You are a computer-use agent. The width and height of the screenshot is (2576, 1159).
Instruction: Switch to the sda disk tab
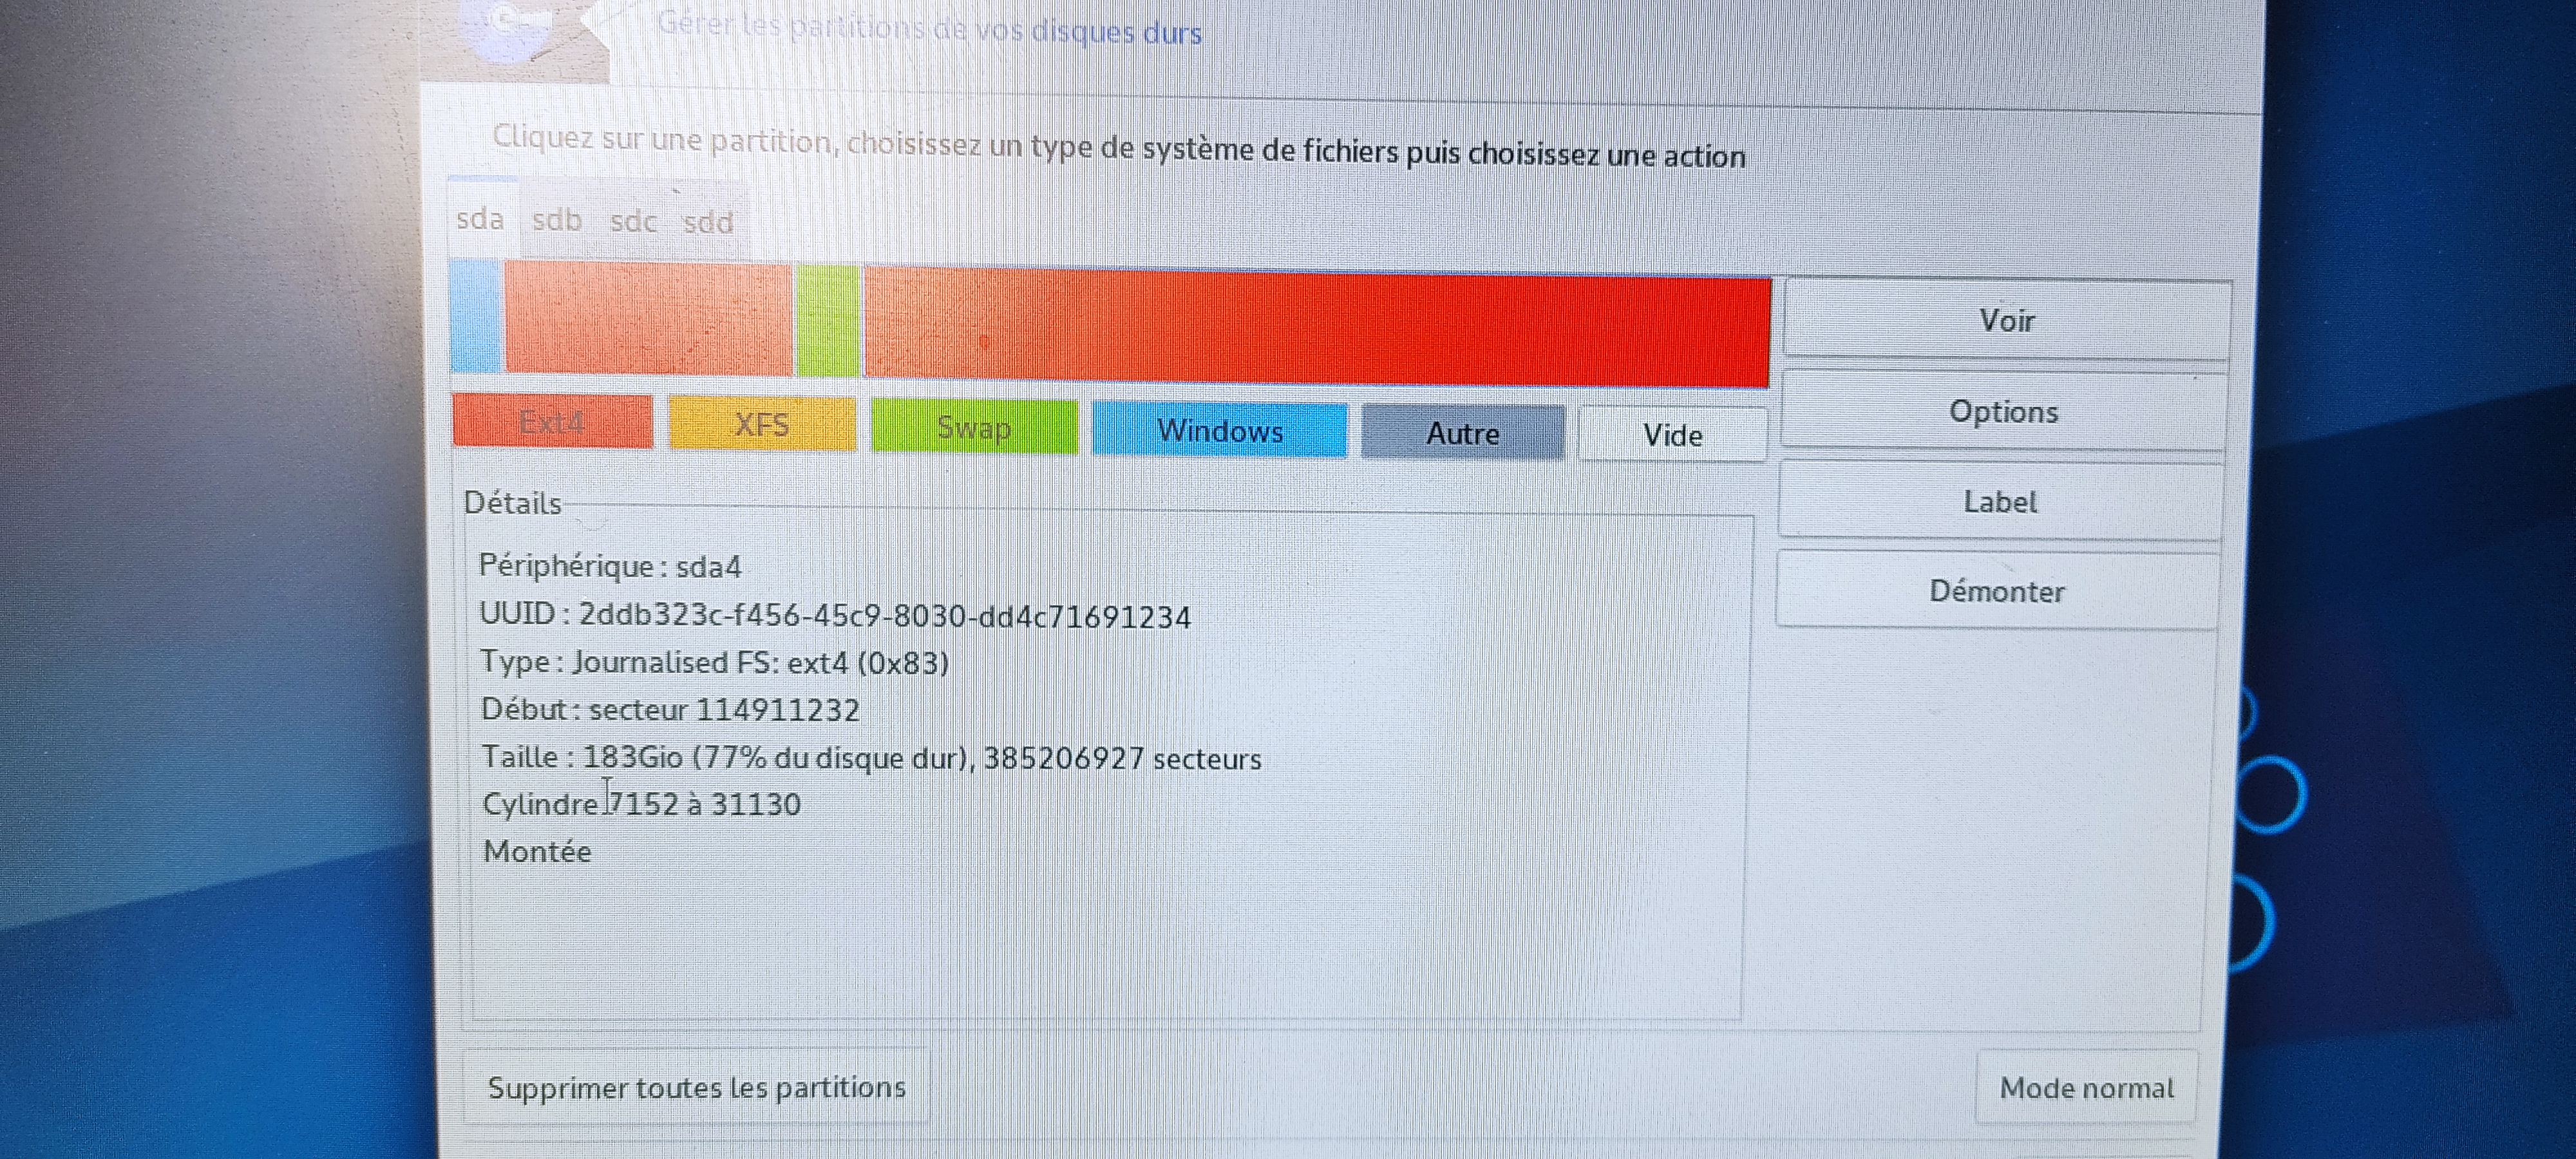pyautogui.click(x=481, y=219)
